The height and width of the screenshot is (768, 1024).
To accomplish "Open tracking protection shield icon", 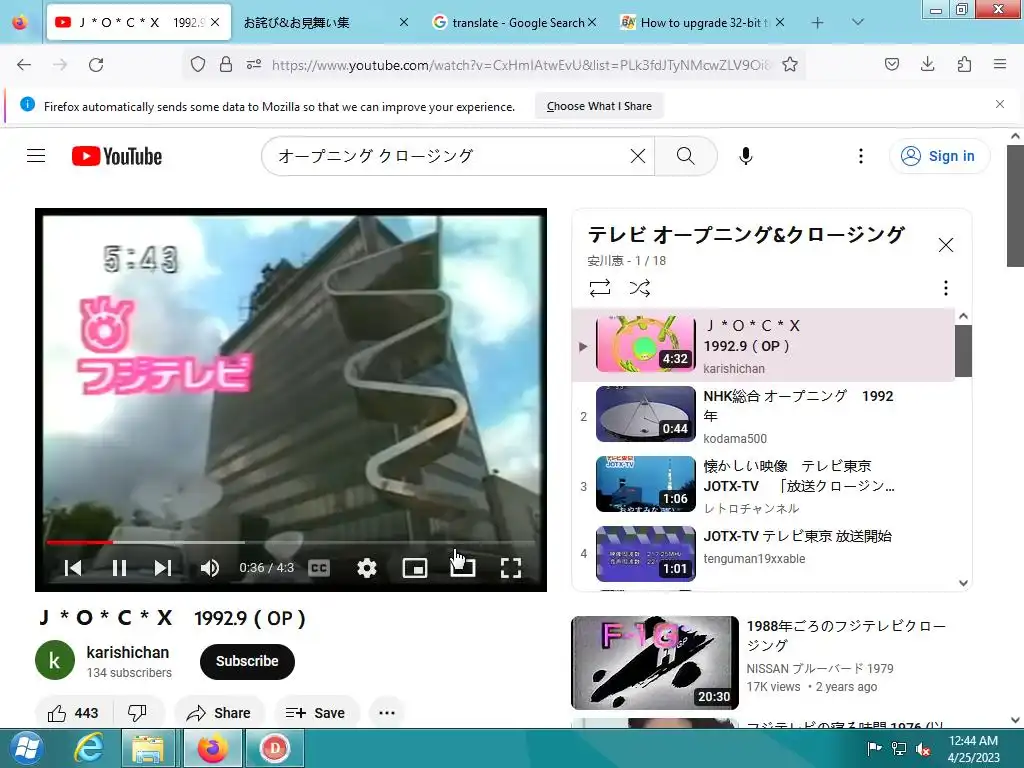I will tap(198, 65).
